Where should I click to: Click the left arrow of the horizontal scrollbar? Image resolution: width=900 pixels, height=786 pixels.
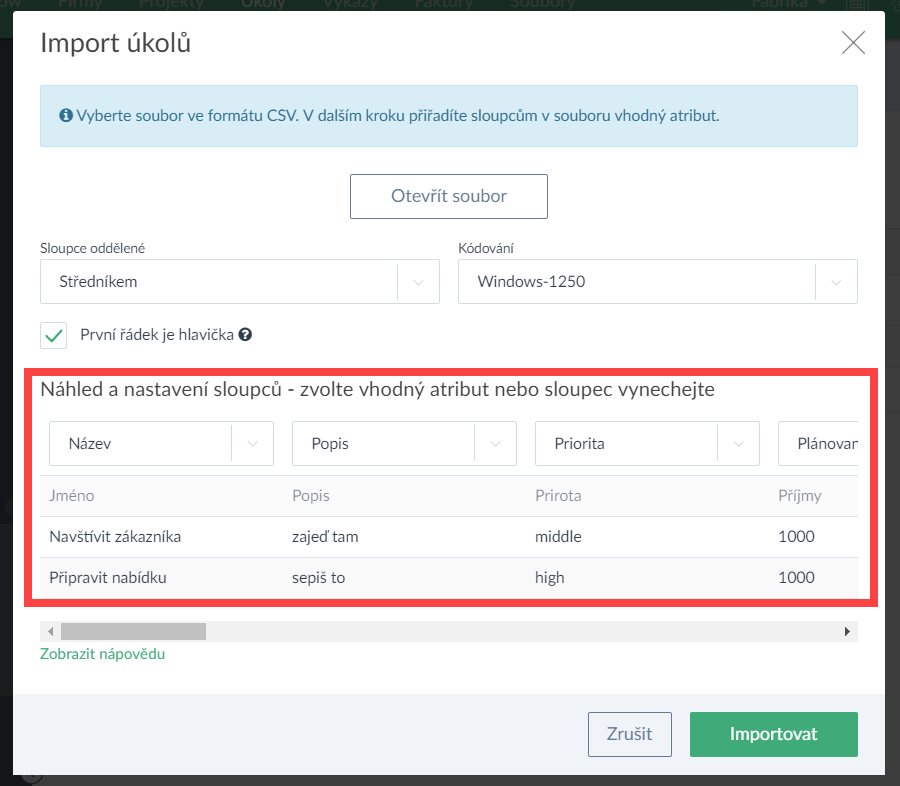[x=48, y=631]
